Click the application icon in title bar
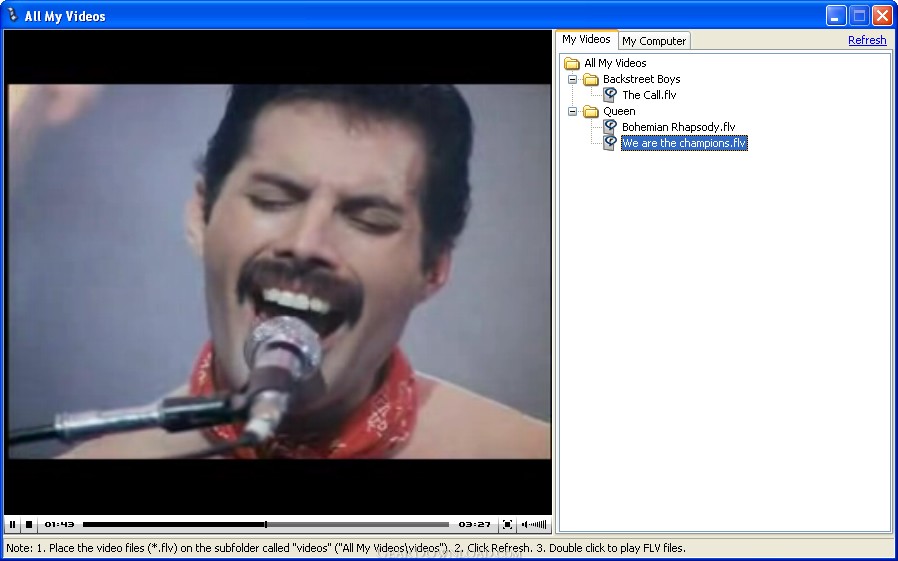898x561 pixels. pos(12,15)
